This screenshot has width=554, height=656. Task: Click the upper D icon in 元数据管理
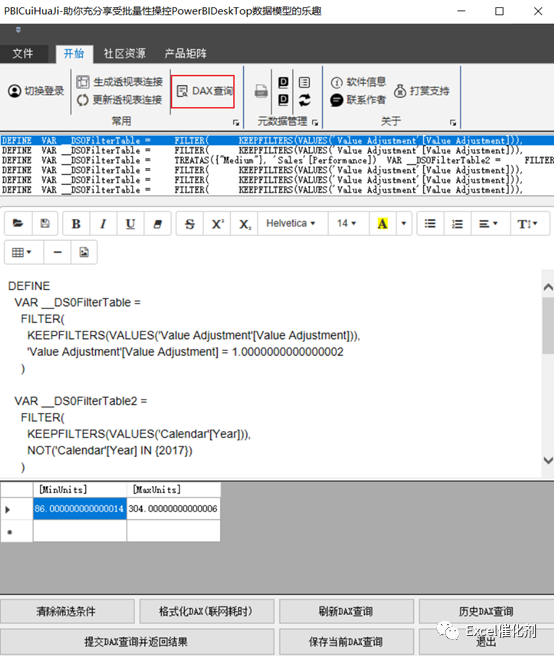[x=283, y=82]
